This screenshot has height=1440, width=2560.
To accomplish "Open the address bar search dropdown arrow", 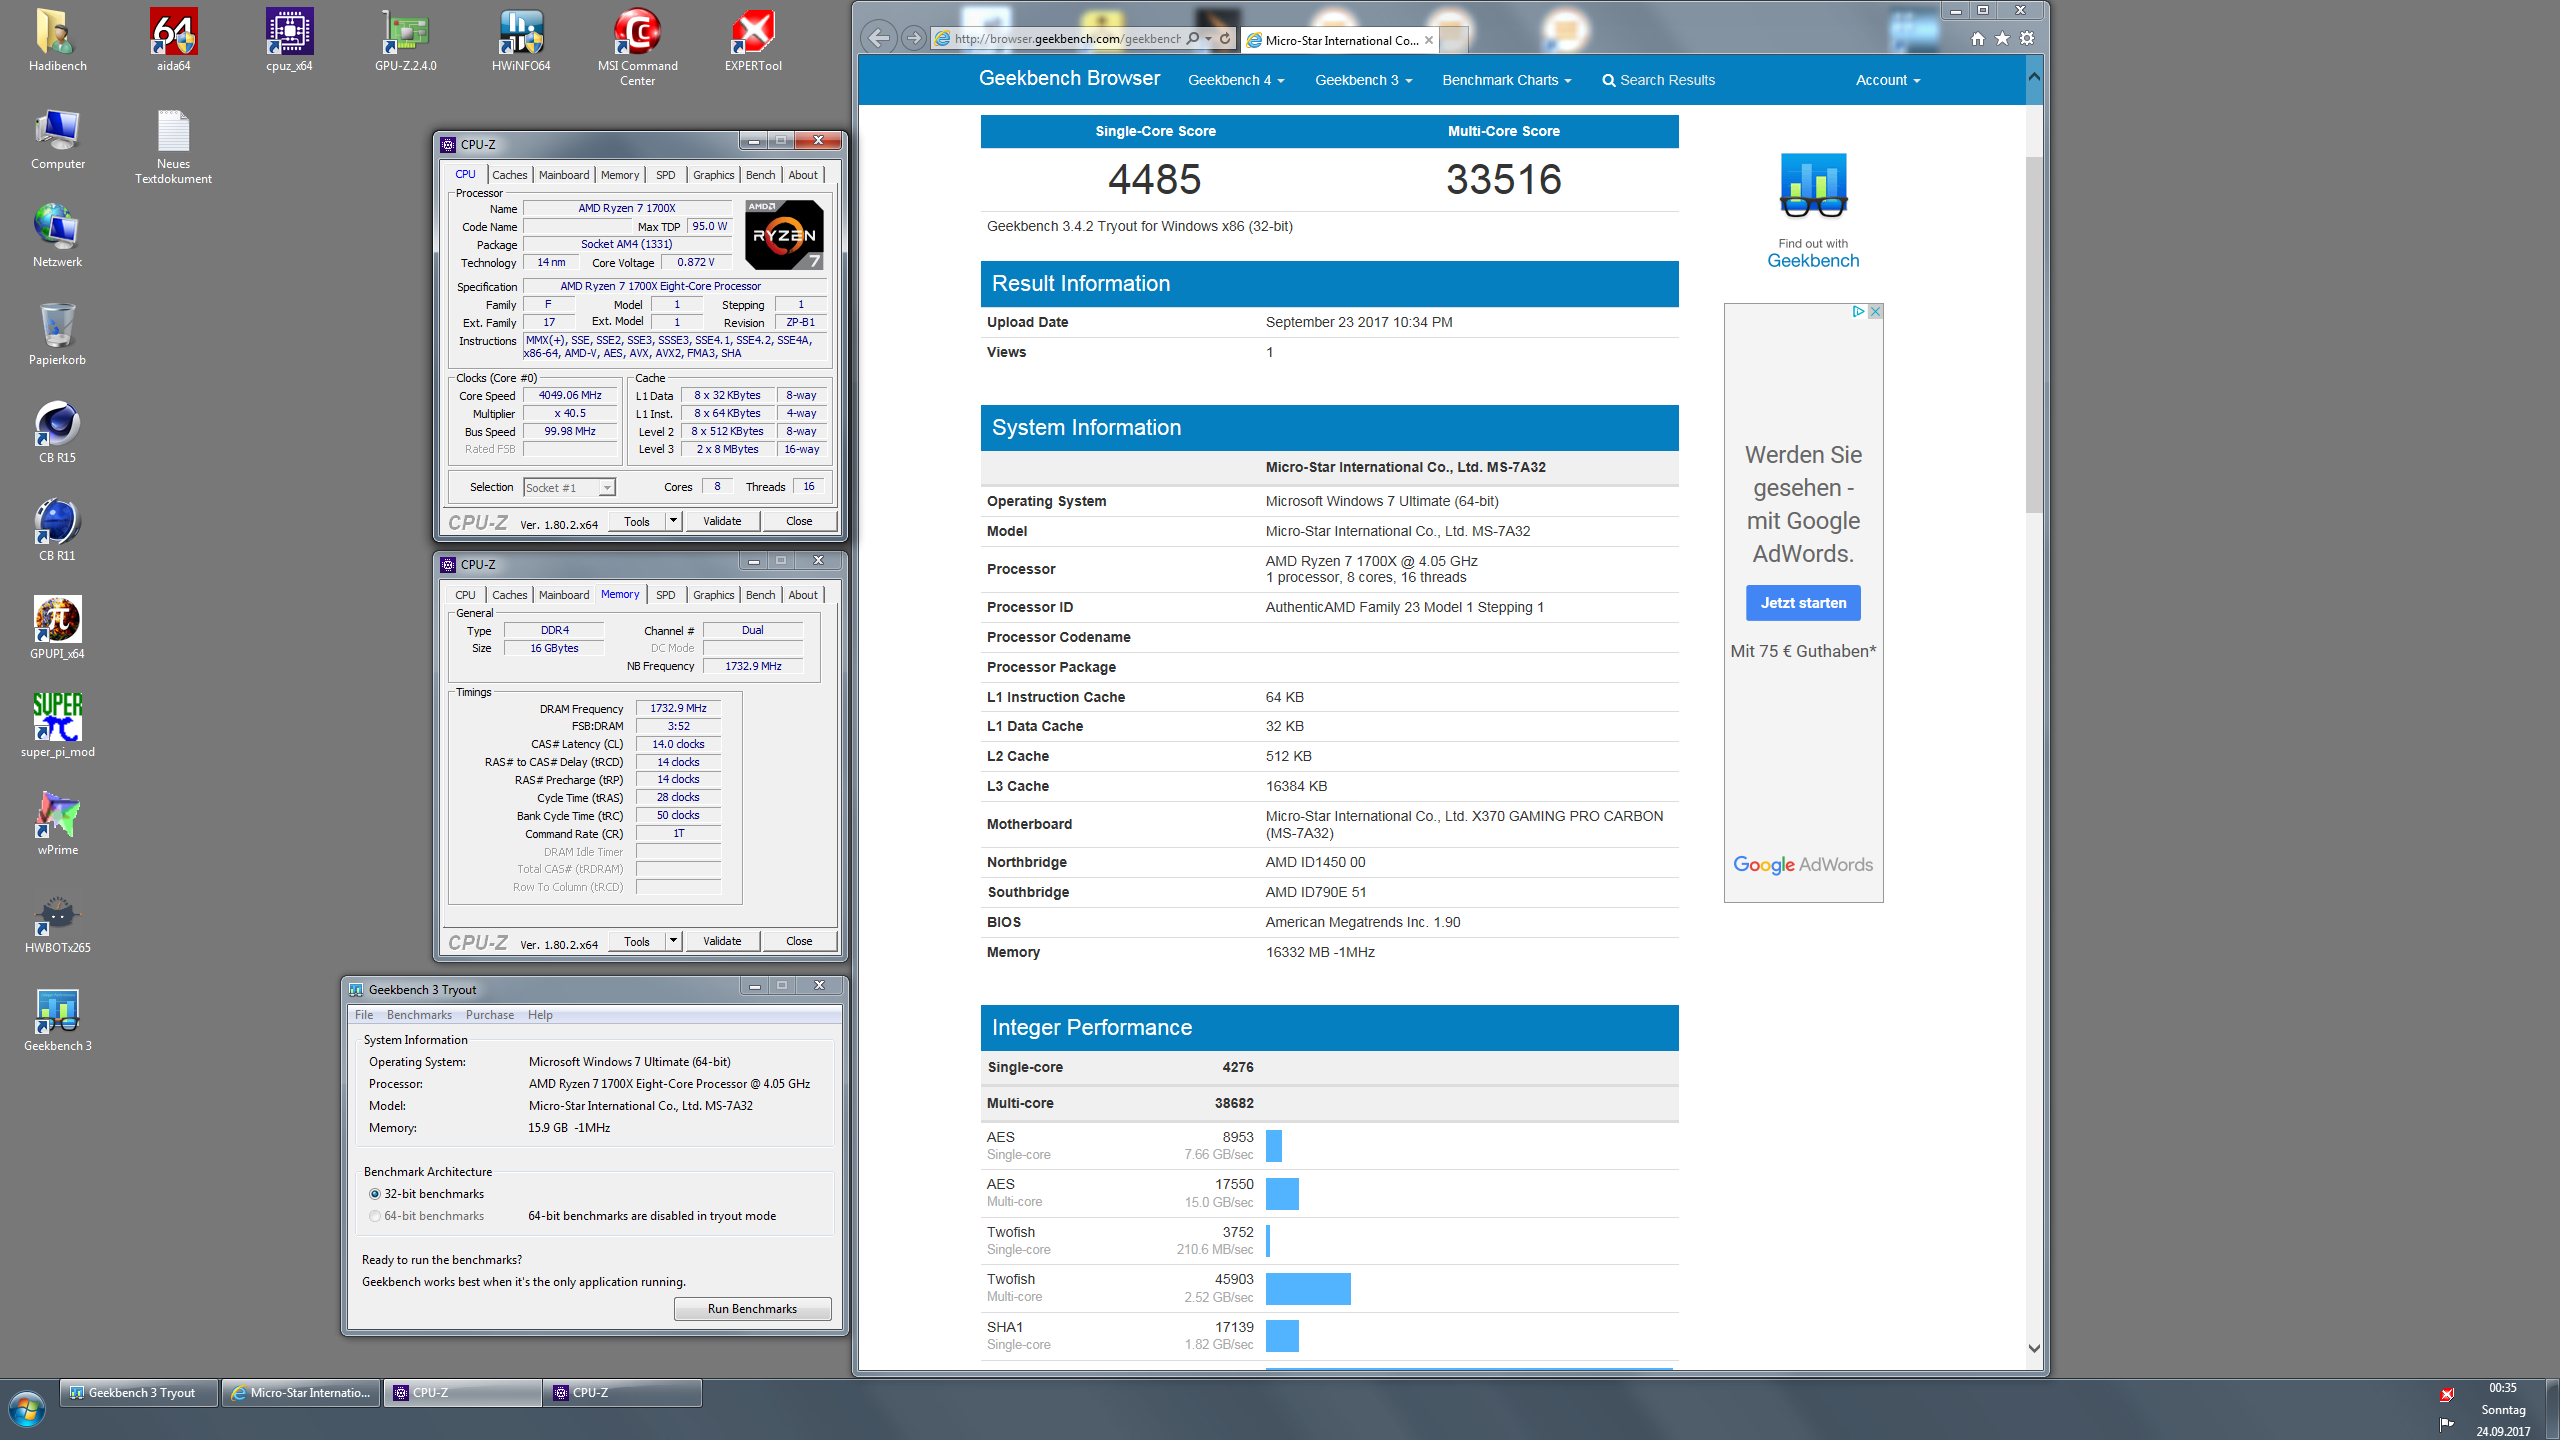I will click(x=1209, y=38).
